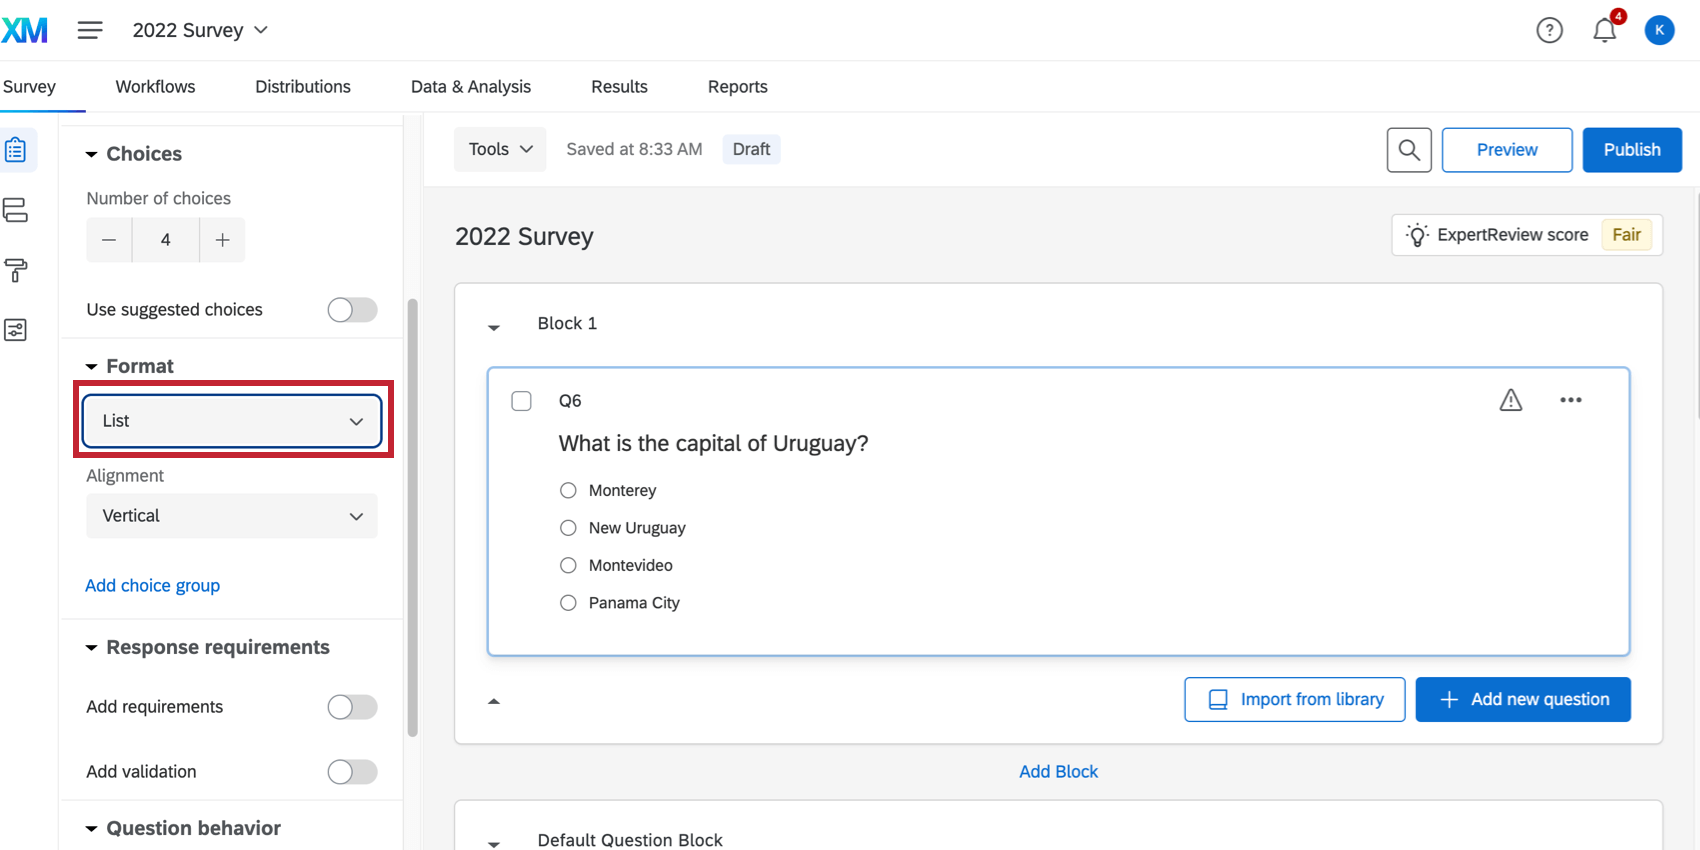Click the search magnifier icon

(x=1409, y=150)
